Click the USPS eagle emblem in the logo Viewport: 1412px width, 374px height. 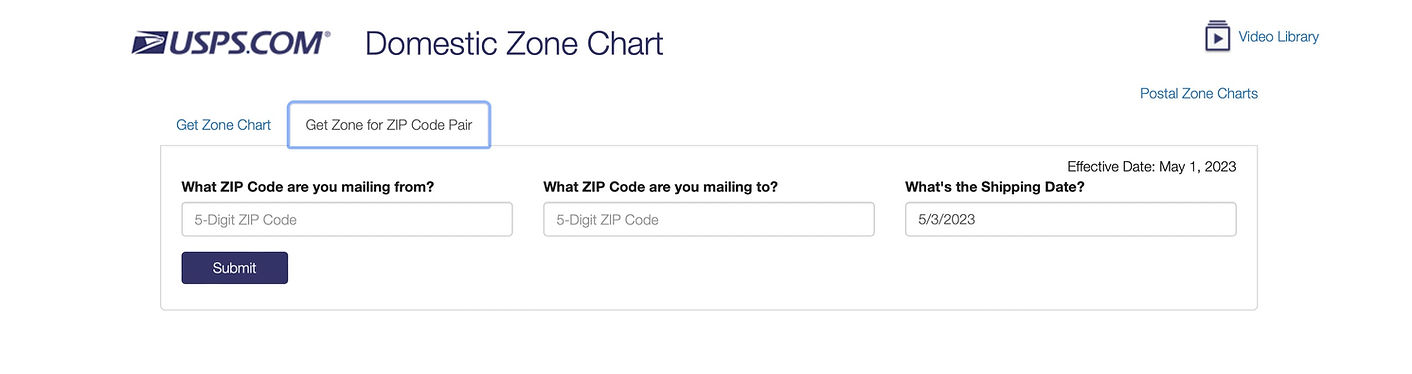[x=150, y=43]
